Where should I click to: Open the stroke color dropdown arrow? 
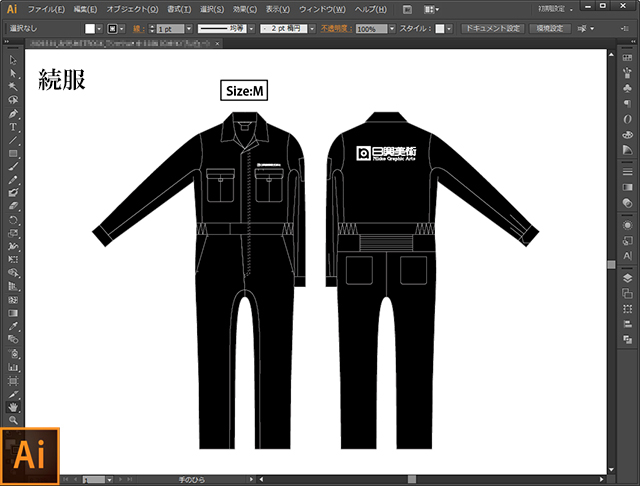(x=122, y=29)
